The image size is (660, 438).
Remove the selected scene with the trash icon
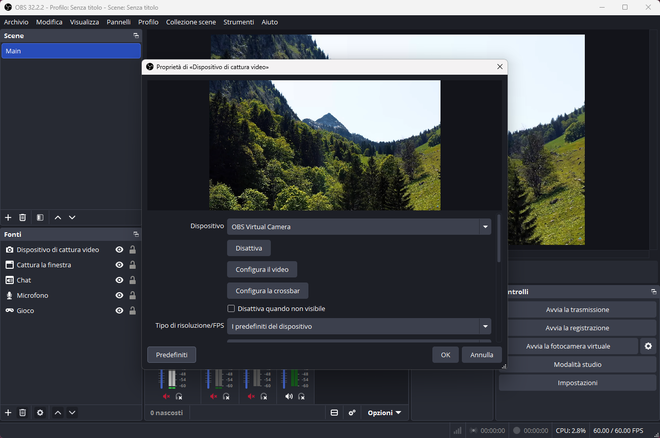tap(23, 218)
